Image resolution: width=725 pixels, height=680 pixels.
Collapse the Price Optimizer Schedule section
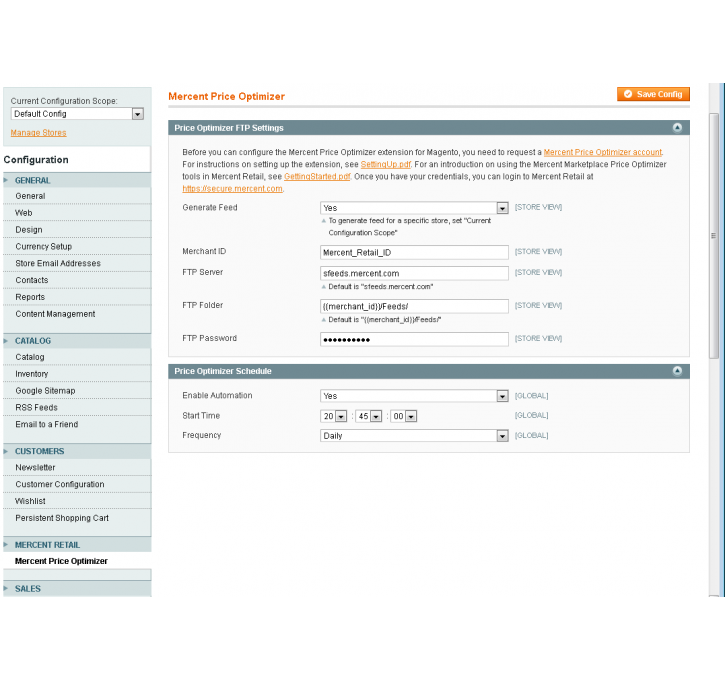(677, 371)
